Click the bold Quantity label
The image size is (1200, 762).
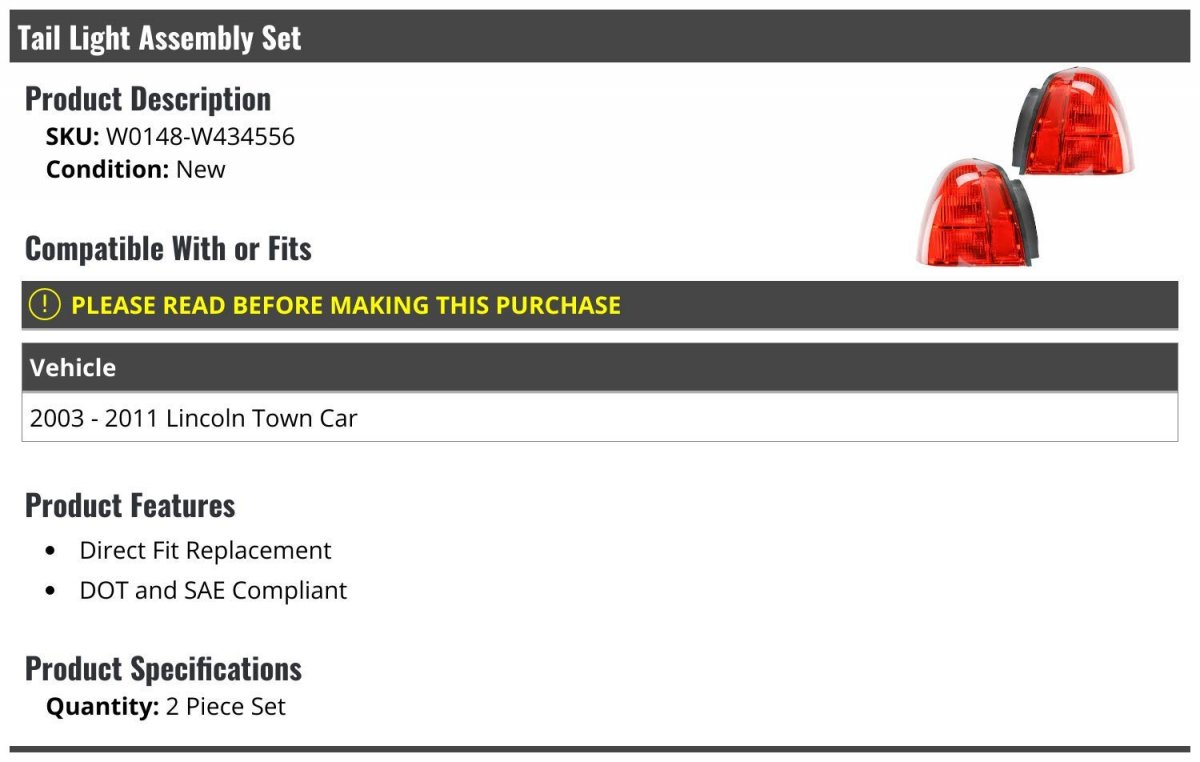[x=103, y=707]
